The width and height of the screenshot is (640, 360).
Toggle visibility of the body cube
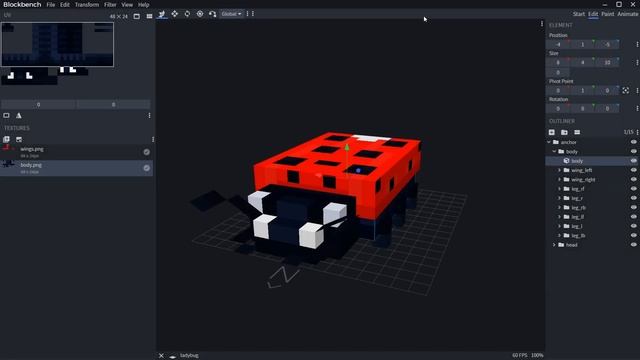[633, 161]
